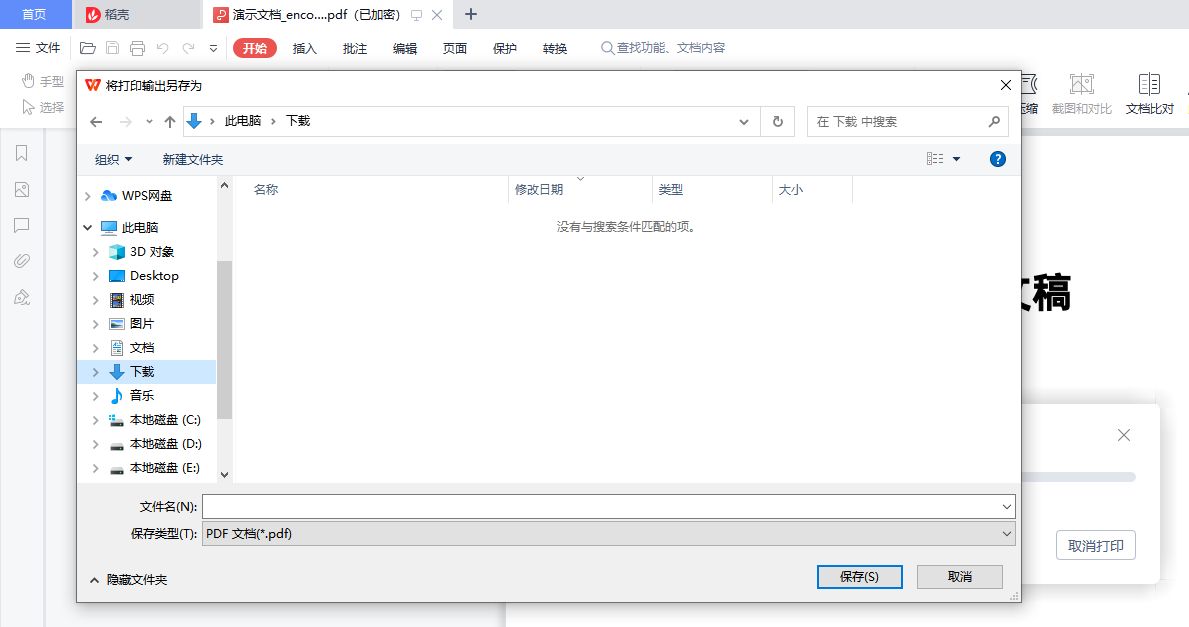The image size is (1189, 627).
Task: Select 音乐 in folder tree
Action: pyautogui.click(x=142, y=396)
